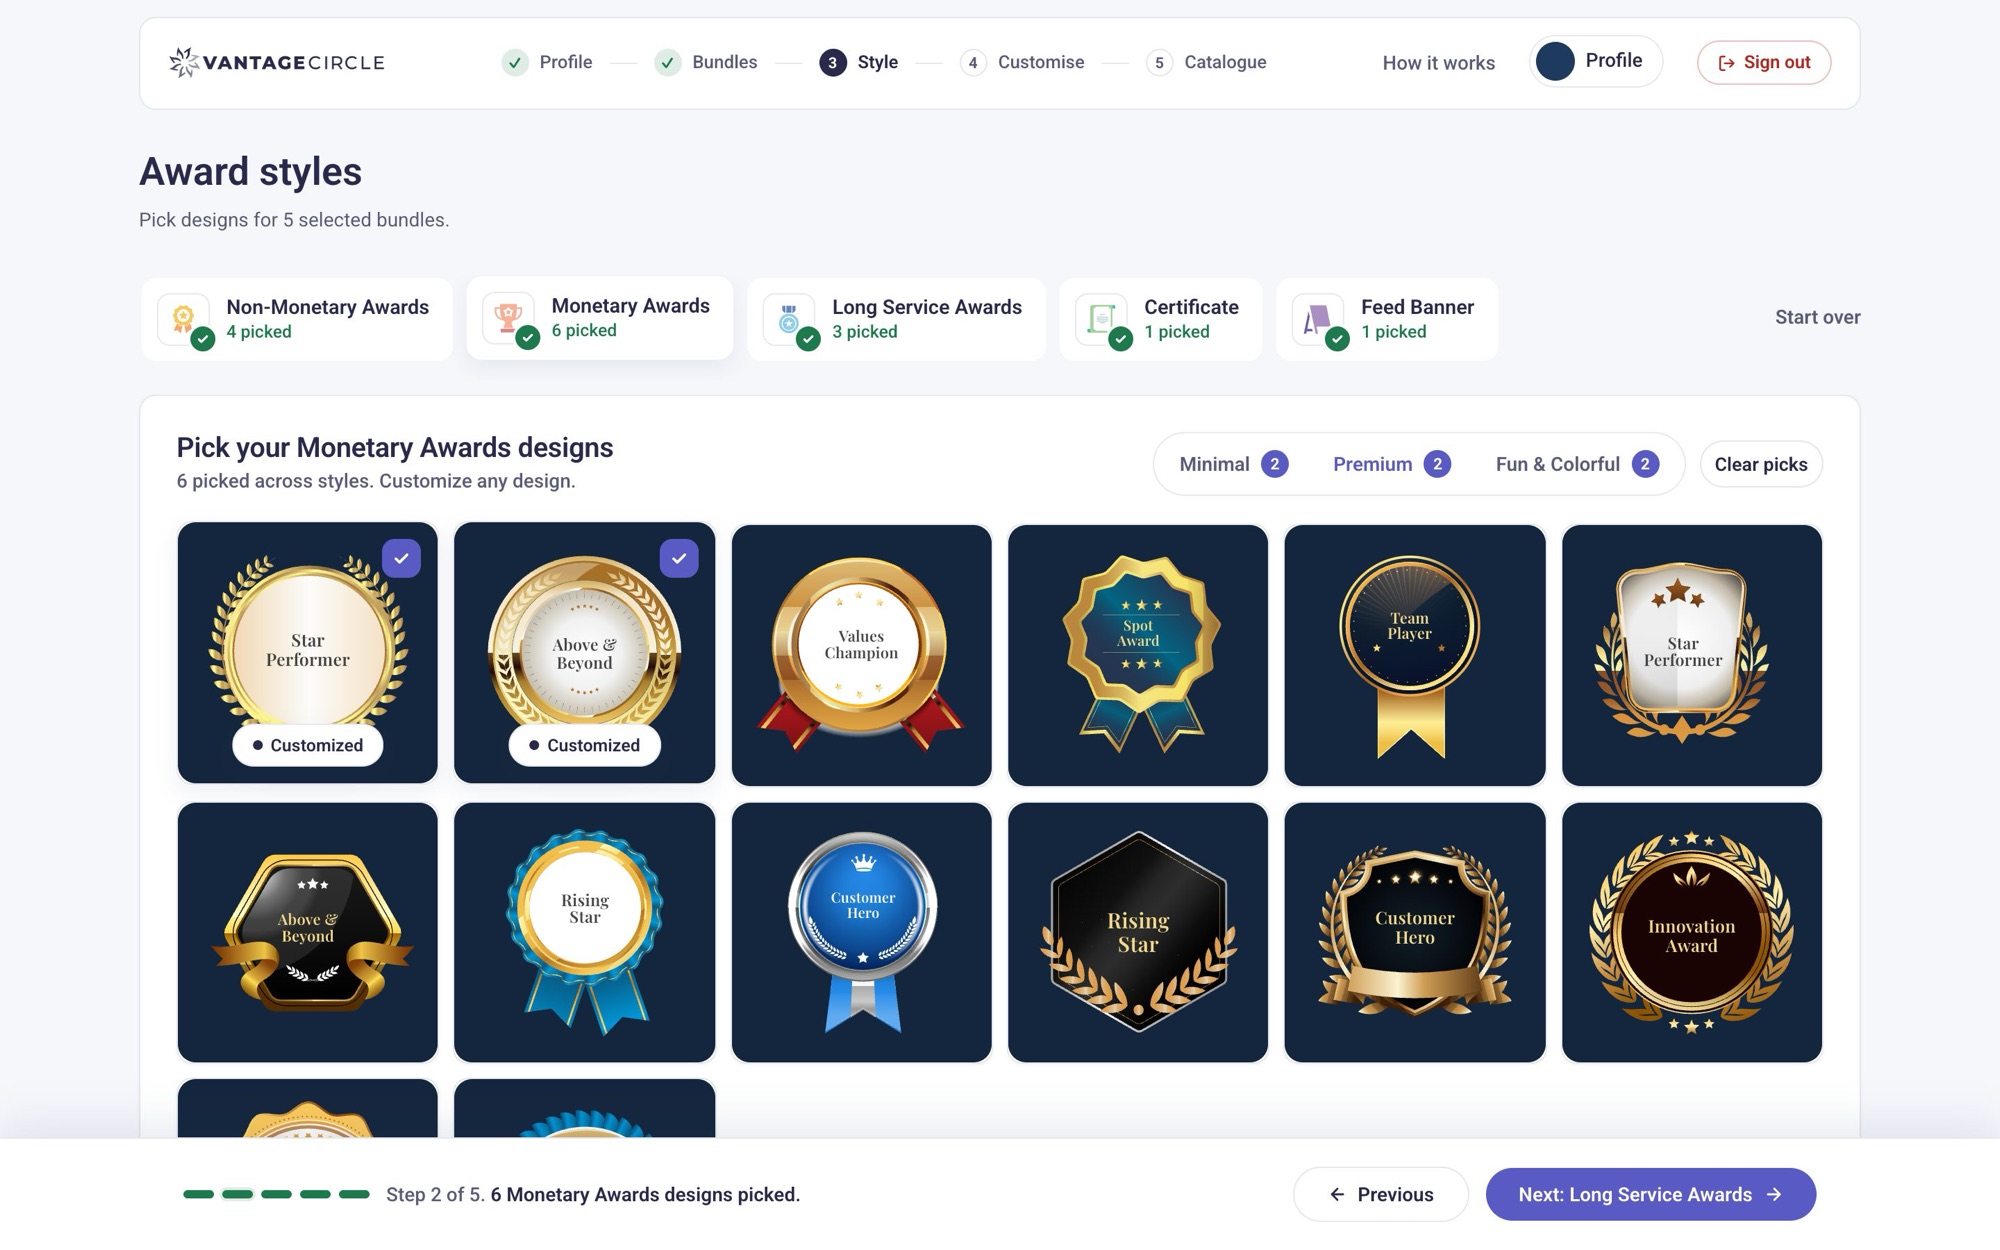Click the Profile step checkmark icon
2000x1250 pixels.
(x=515, y=62)
